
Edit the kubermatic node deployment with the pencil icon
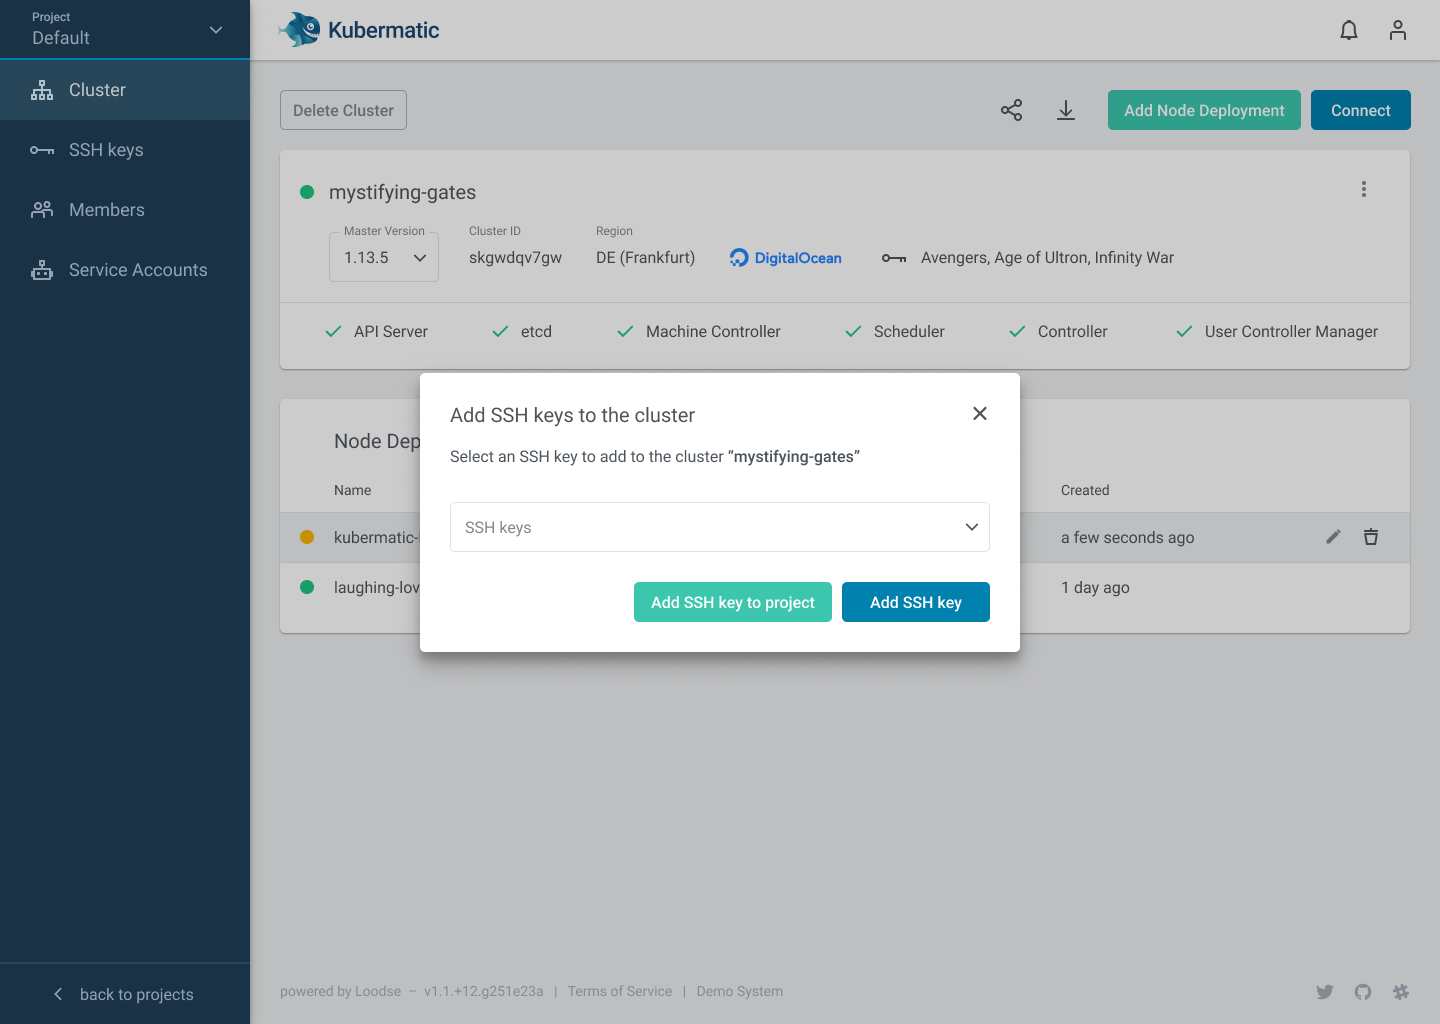1333,537
